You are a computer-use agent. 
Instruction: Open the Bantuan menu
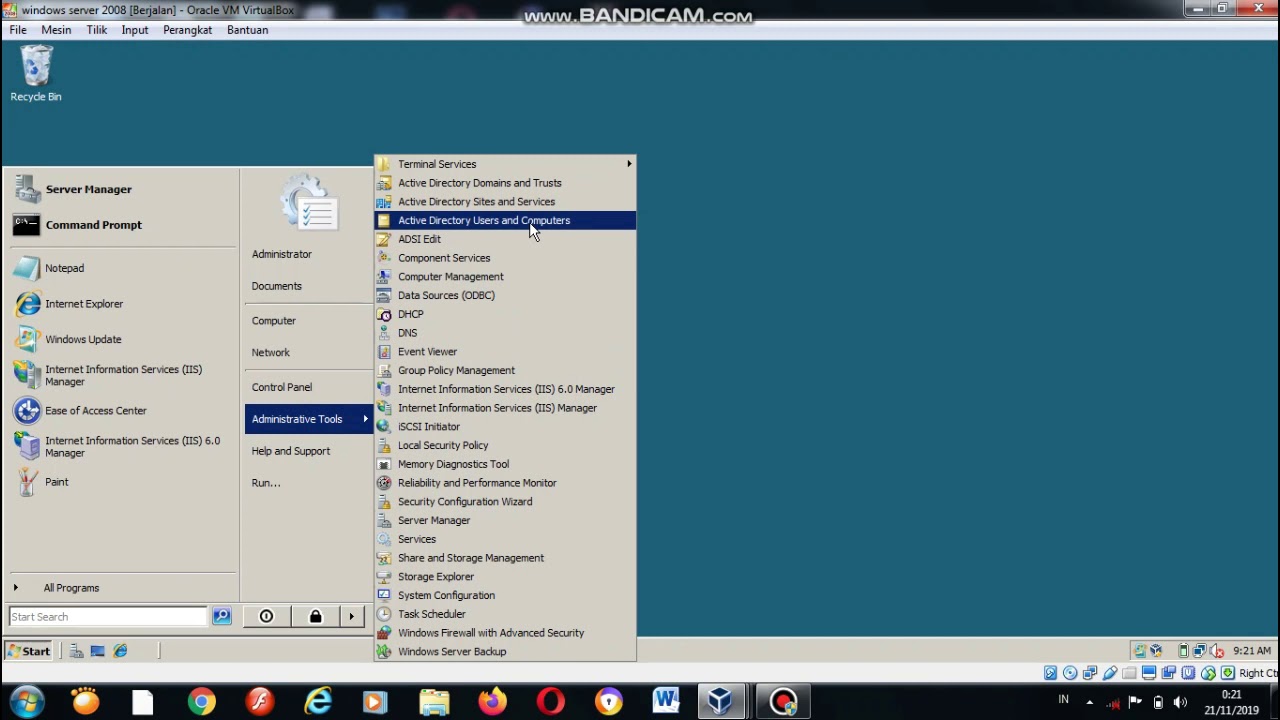coord(247,30)
